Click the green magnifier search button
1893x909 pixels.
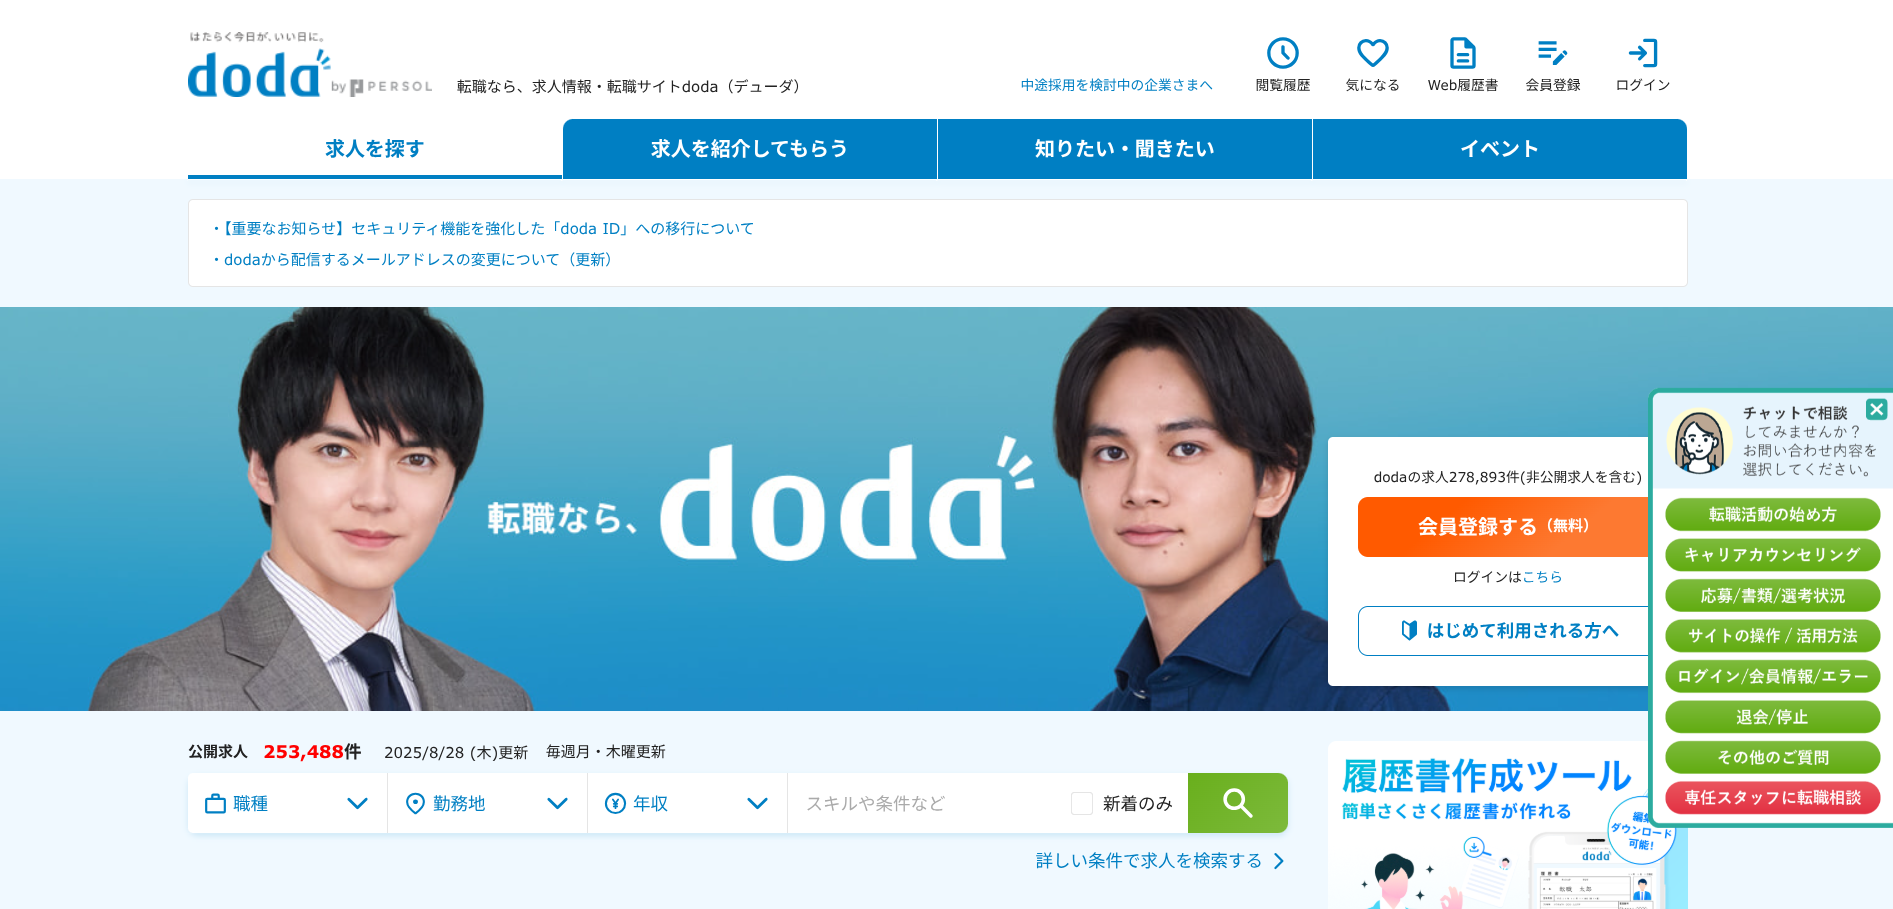pos(1237,803)
